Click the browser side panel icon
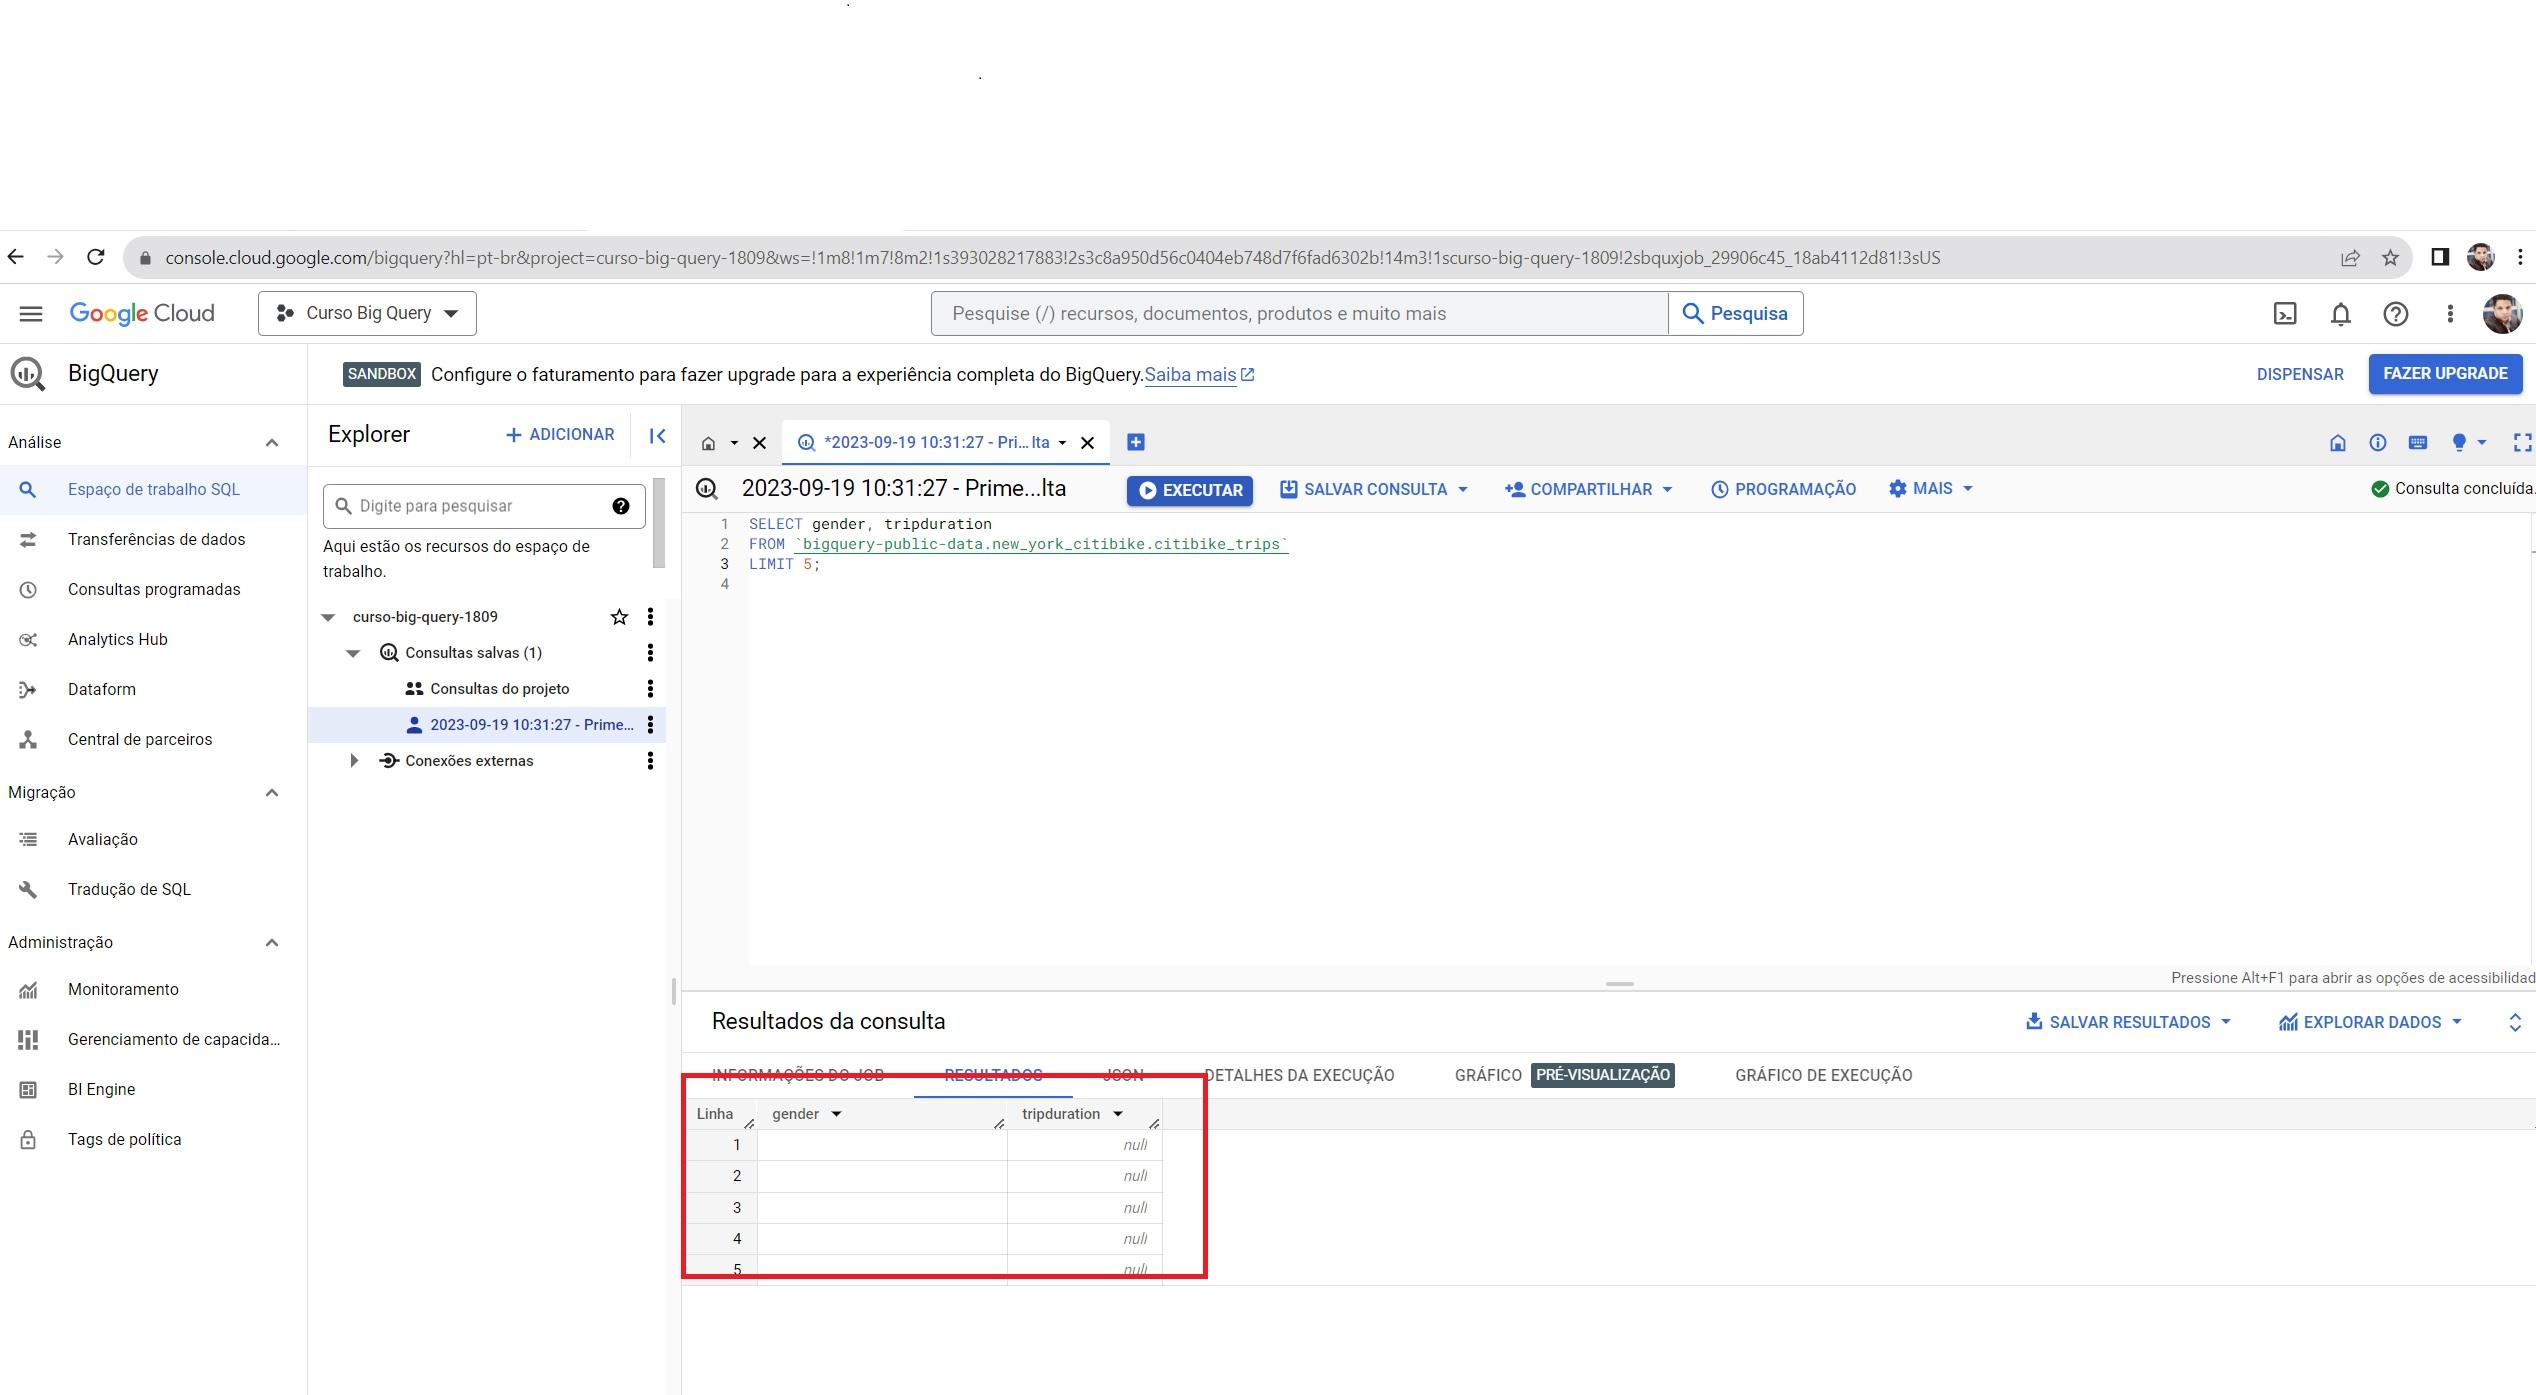This screenshot has height=1395, width=2536. [x=2440, y=257]
